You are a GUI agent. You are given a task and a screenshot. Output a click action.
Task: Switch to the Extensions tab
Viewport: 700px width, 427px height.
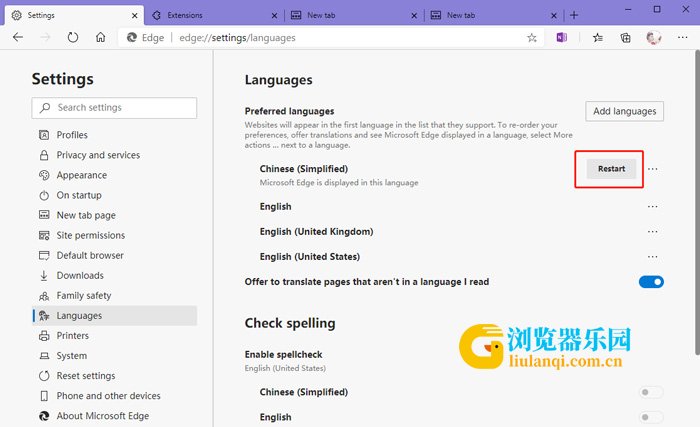pyautogui.click(x=215, y=15)
